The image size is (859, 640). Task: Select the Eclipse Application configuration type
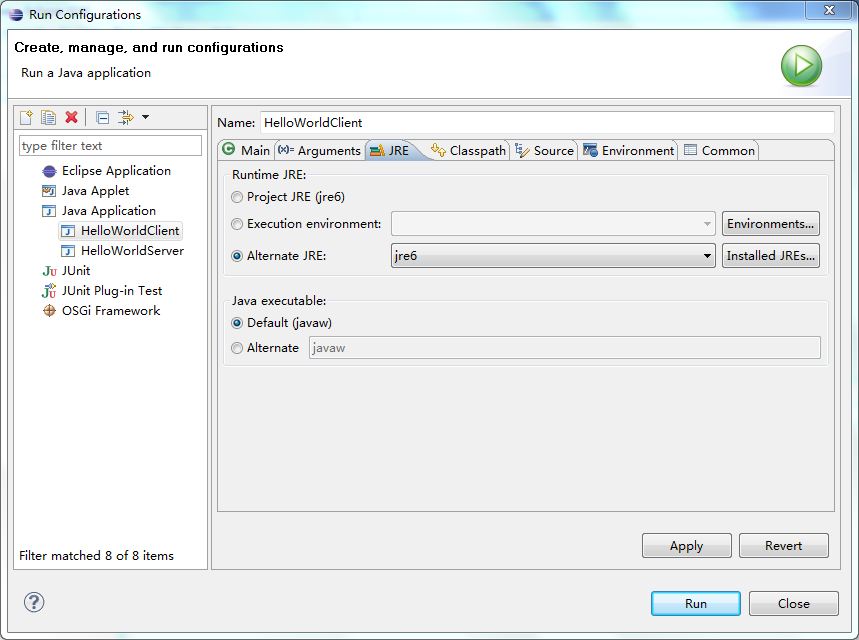115,171
